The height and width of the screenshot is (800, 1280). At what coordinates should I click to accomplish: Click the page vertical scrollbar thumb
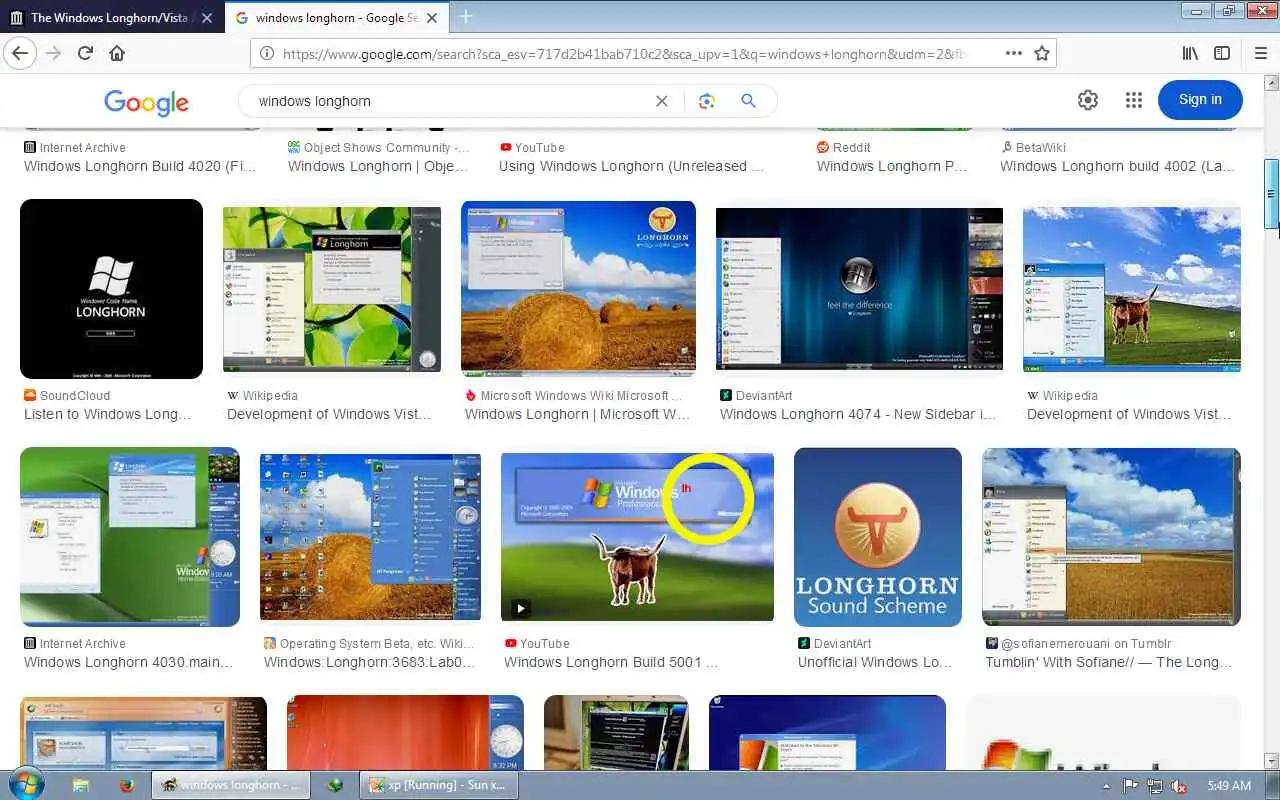[1272, 192]
